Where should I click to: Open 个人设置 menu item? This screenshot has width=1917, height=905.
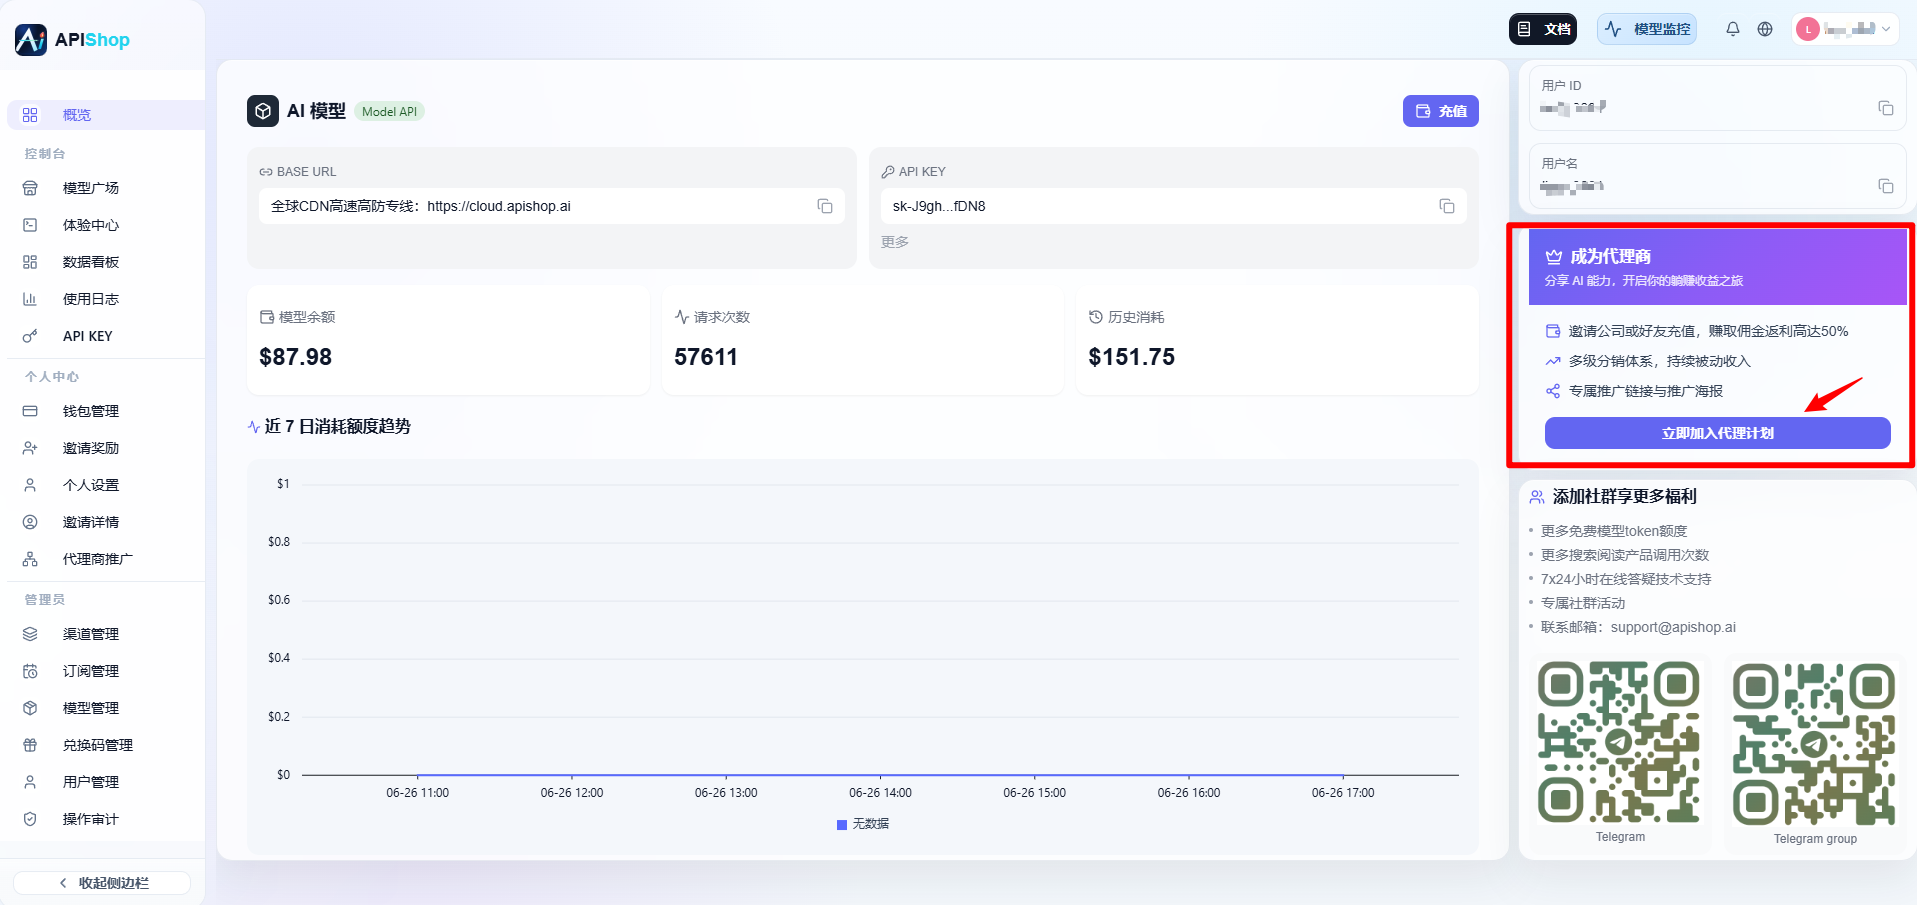click(x=105, y=485)
